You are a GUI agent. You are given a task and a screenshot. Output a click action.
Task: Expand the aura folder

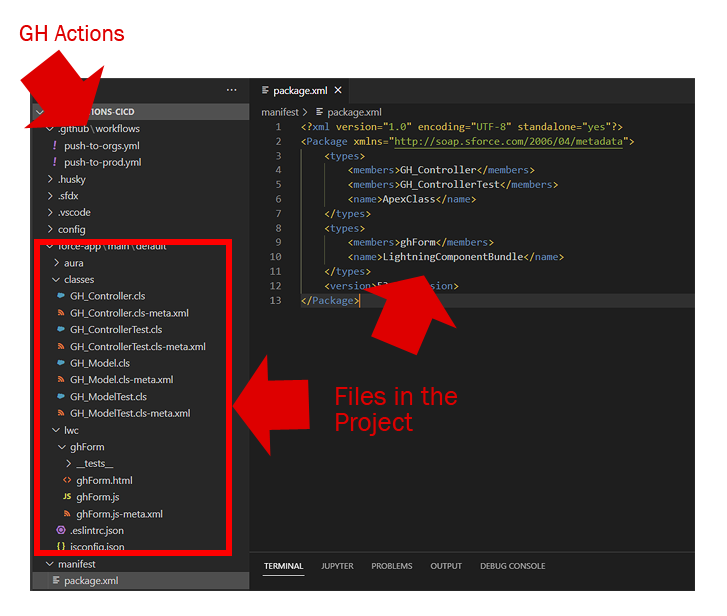(56, 263)
